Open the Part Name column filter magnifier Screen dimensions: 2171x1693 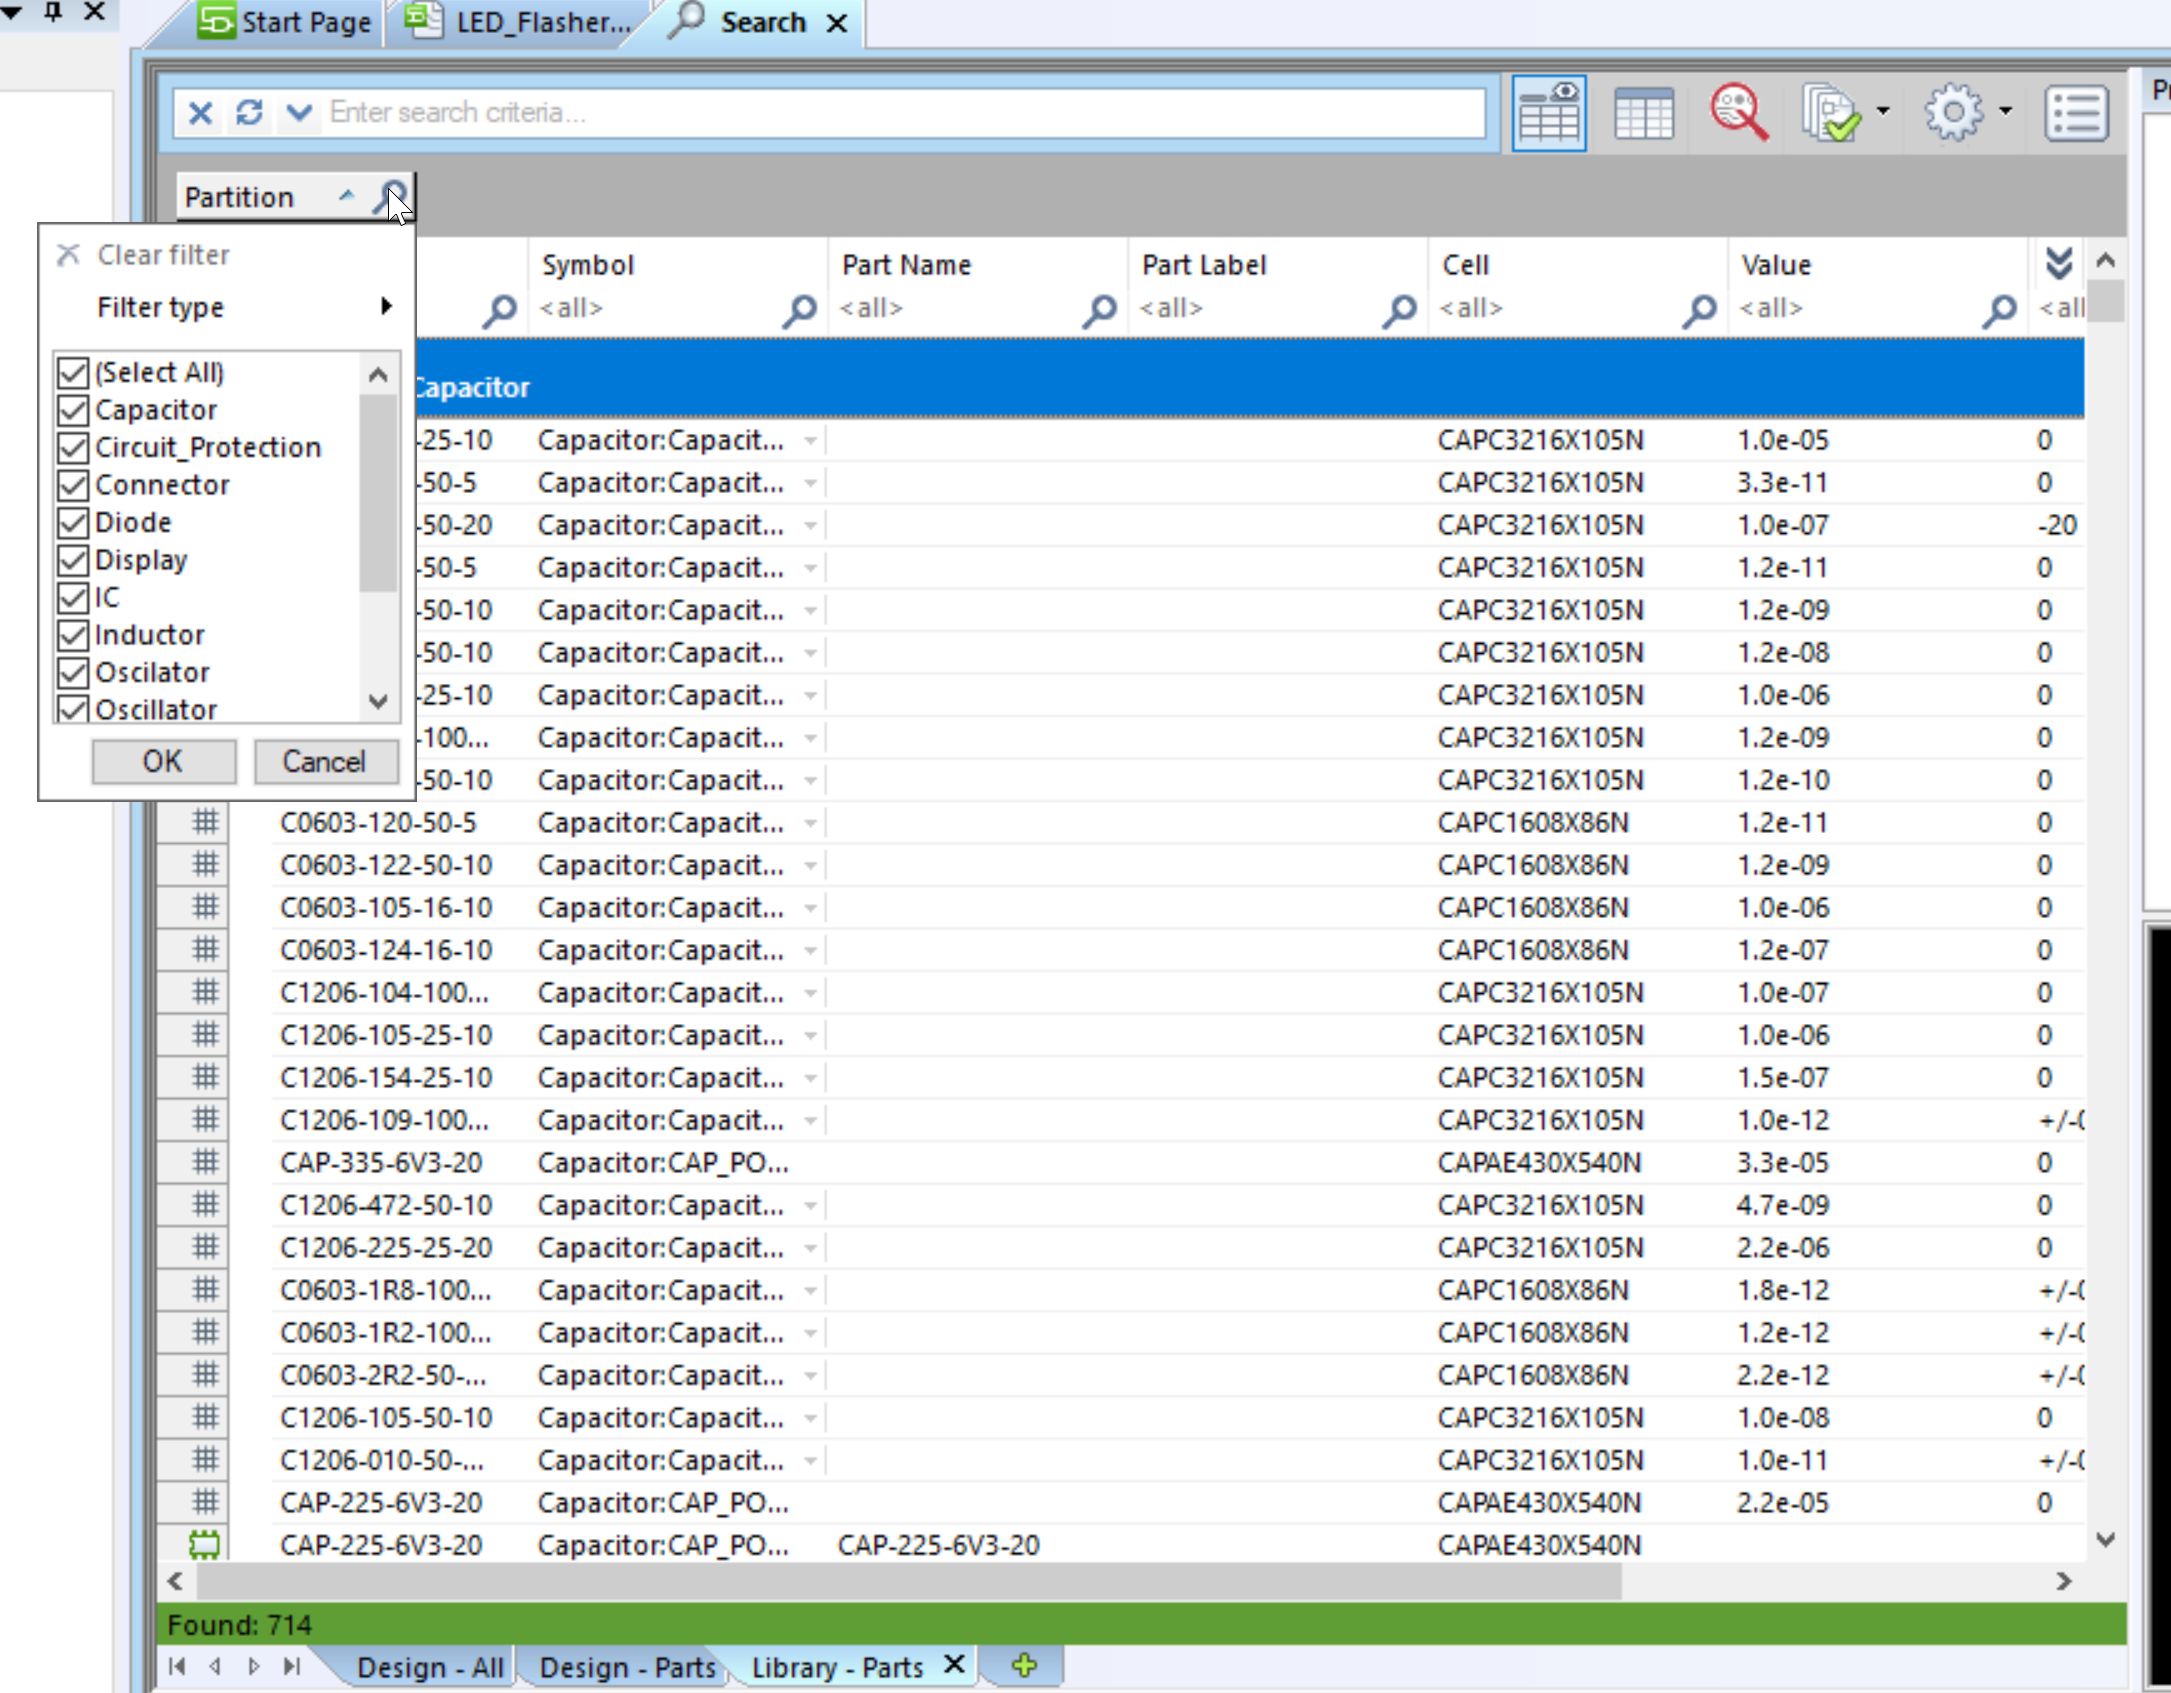[1100, 310]
